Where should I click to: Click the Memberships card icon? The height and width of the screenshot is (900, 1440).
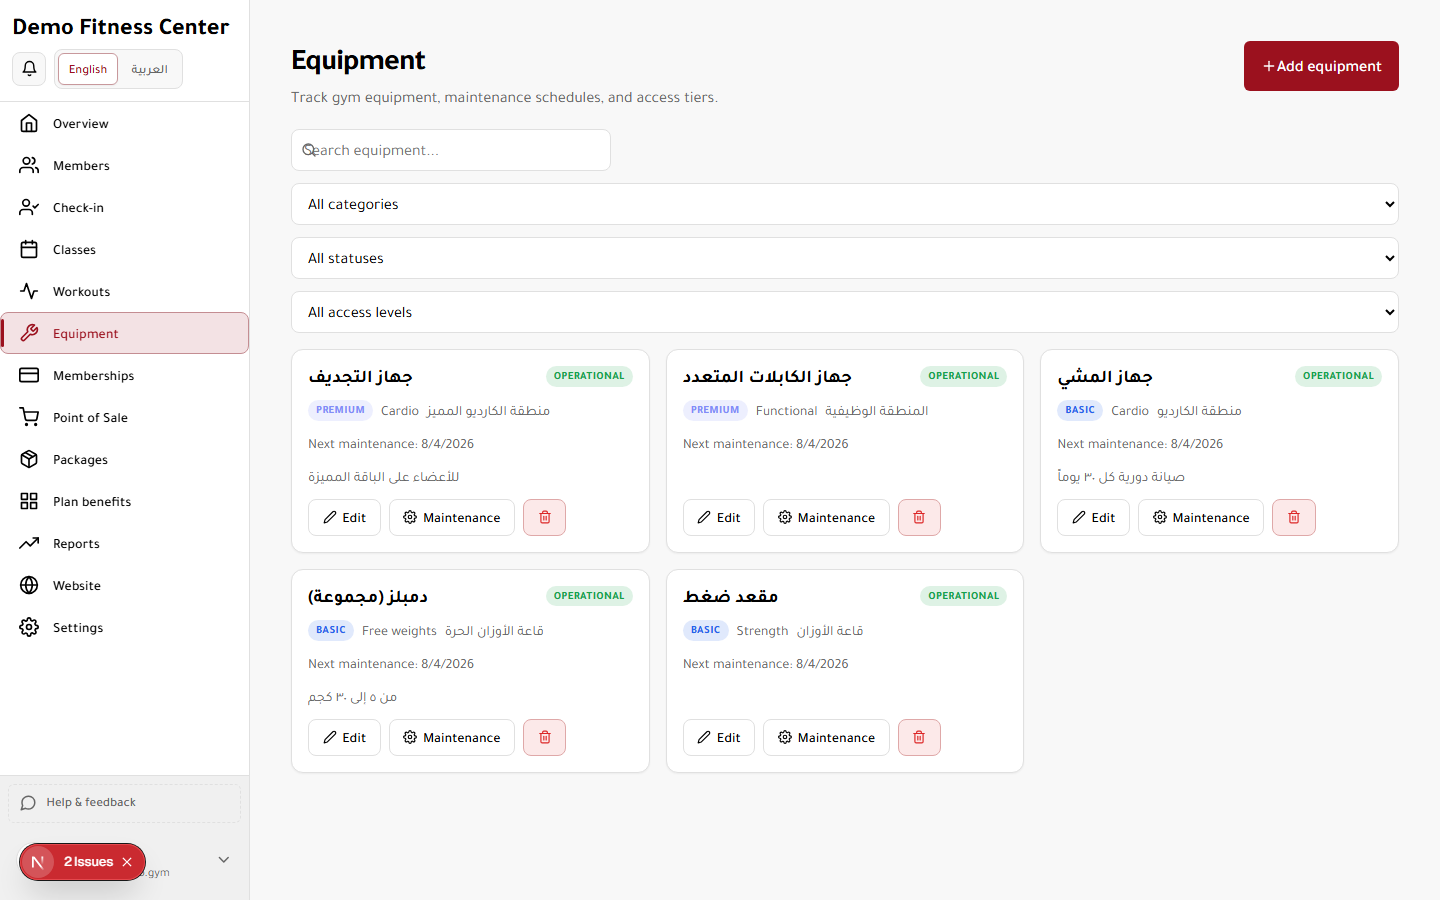pyautogui.click(x=29, y=376)
